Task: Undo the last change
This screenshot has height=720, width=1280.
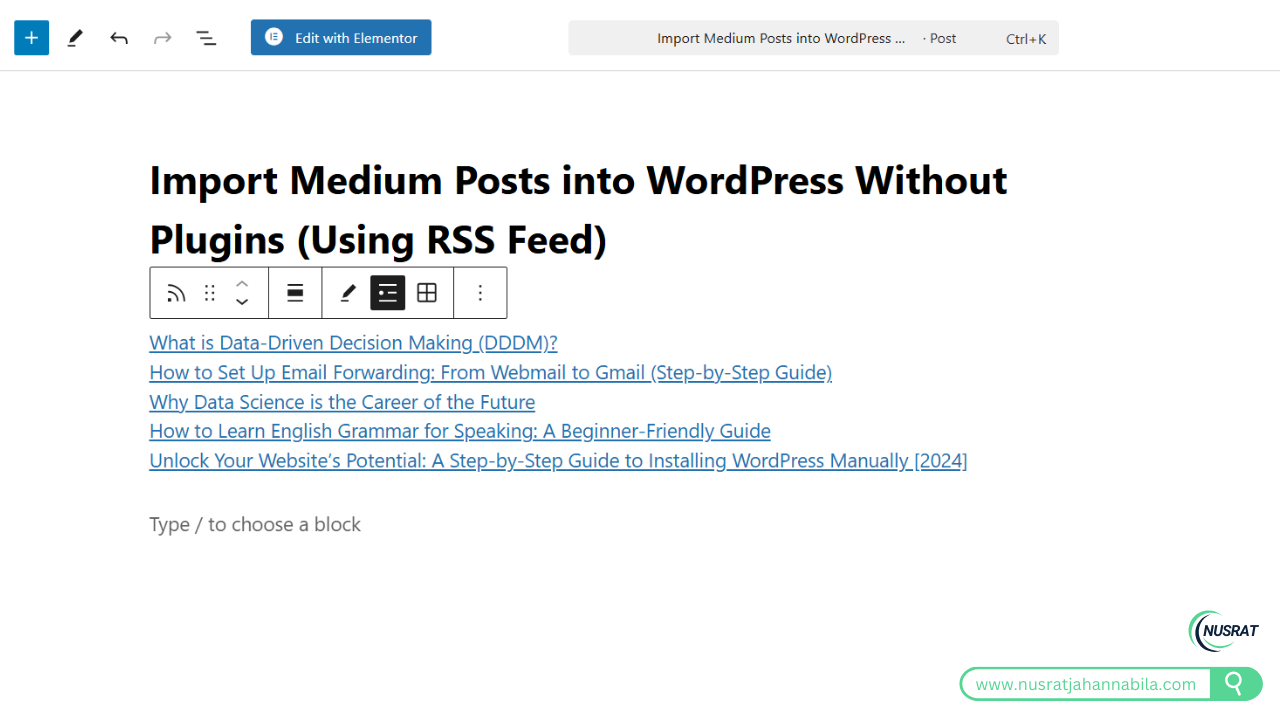Action: click(x=119, y=38)
